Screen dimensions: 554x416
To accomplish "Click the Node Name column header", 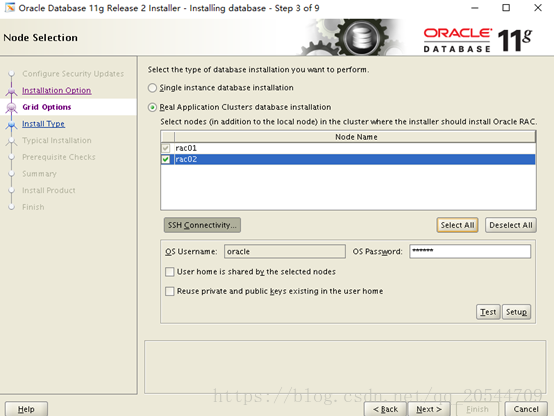I will tap(355, 137).
